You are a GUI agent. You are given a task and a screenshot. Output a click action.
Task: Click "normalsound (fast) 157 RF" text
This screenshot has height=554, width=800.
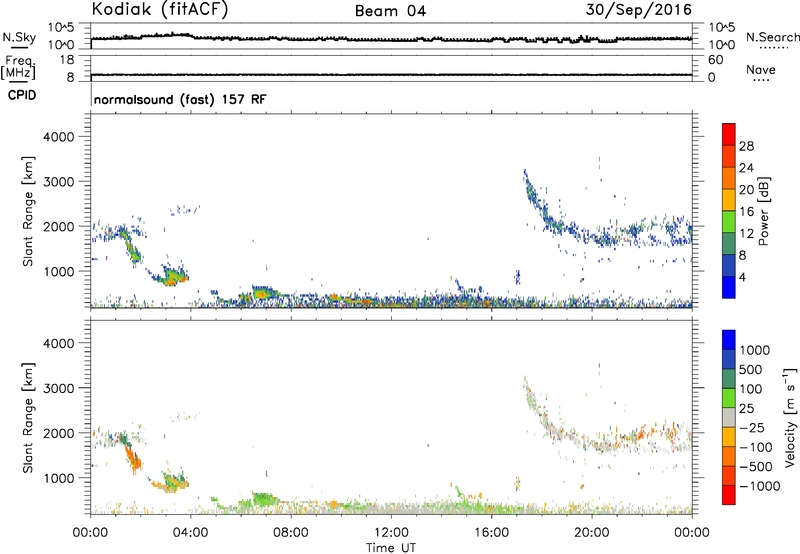tap(180, 99)
